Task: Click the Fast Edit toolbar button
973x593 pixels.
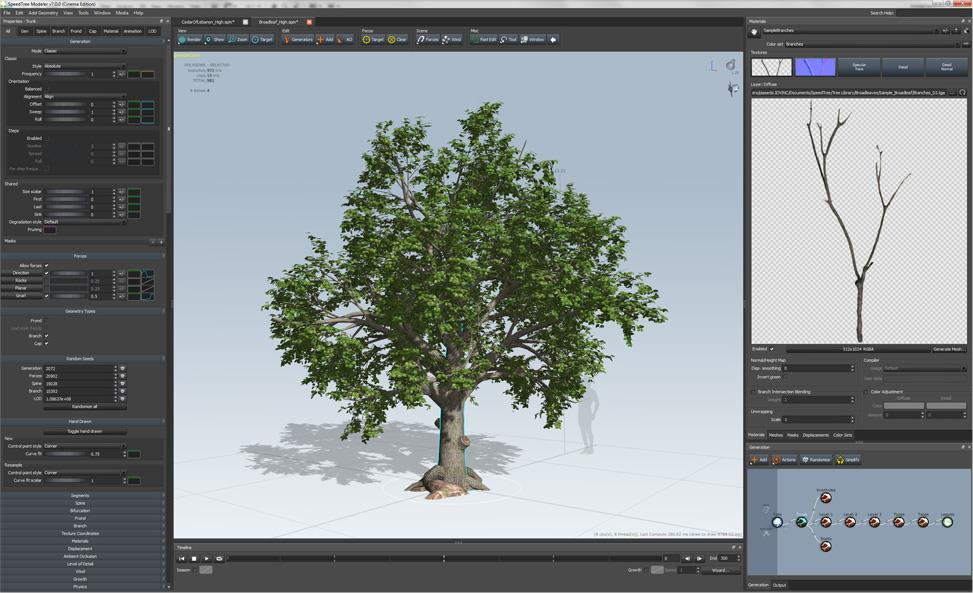Action: [x=484, y=39]
